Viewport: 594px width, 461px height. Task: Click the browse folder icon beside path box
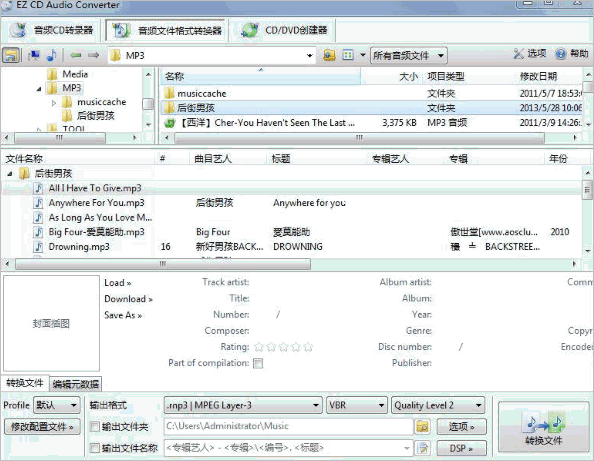[x=329, y=55]
